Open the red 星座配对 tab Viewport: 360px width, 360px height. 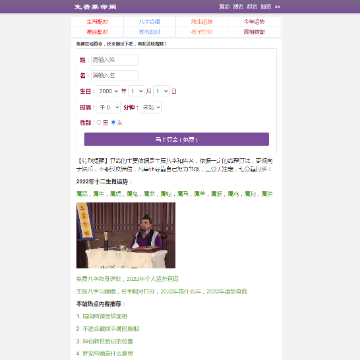pos(97,32)
